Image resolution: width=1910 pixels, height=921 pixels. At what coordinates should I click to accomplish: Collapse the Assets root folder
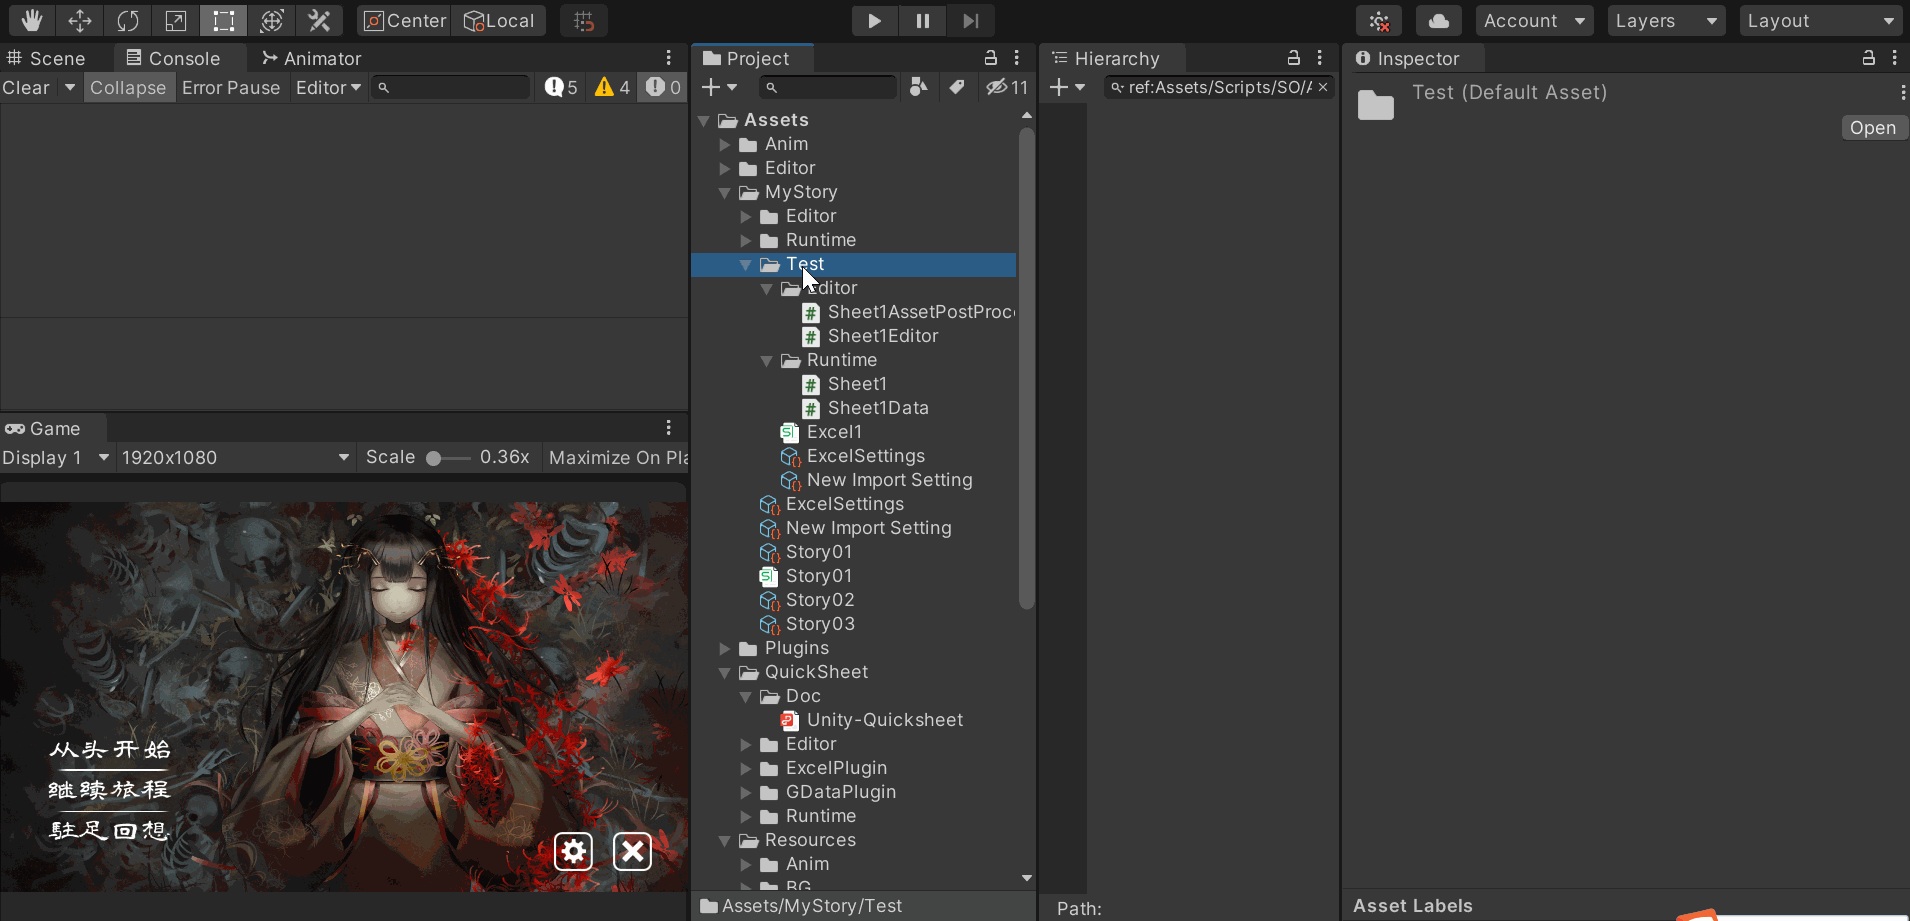click(704, 120)
